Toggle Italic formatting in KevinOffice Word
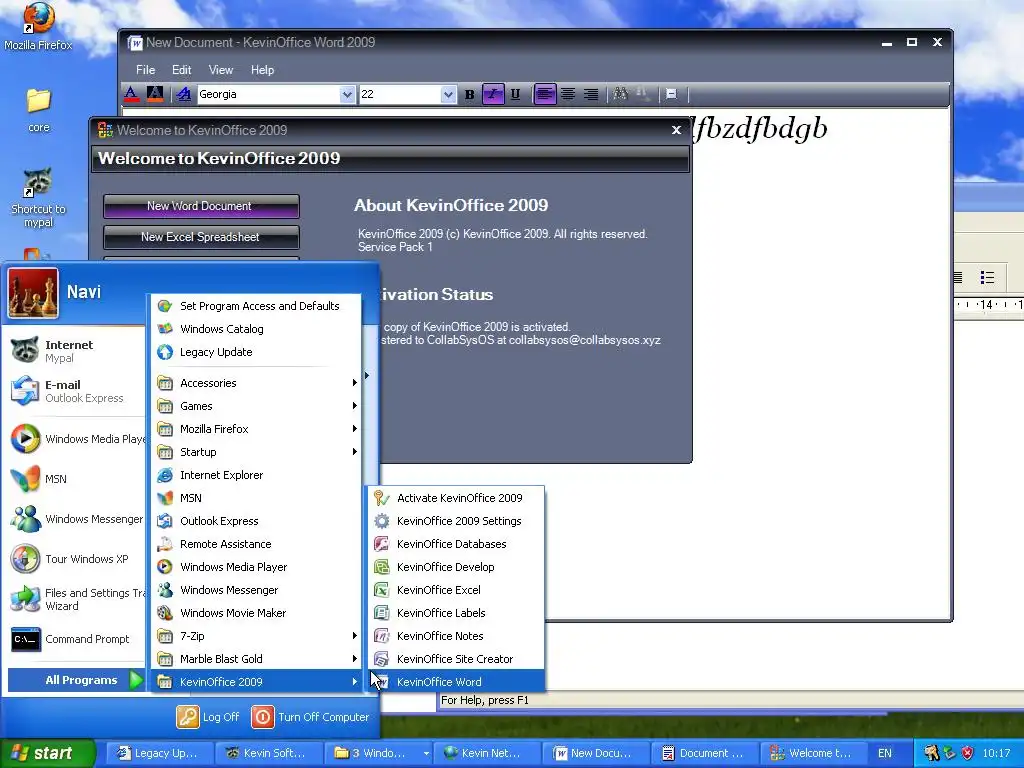 tap(492, 94)
